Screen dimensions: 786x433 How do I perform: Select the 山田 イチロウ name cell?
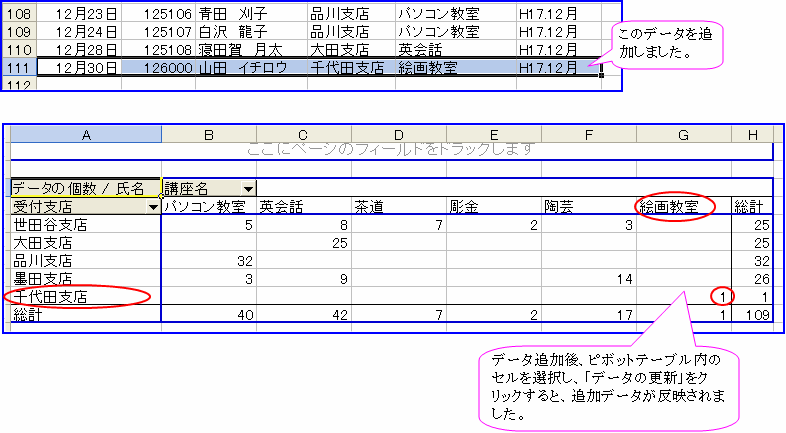pyautogui.click(x=251, y=68)
